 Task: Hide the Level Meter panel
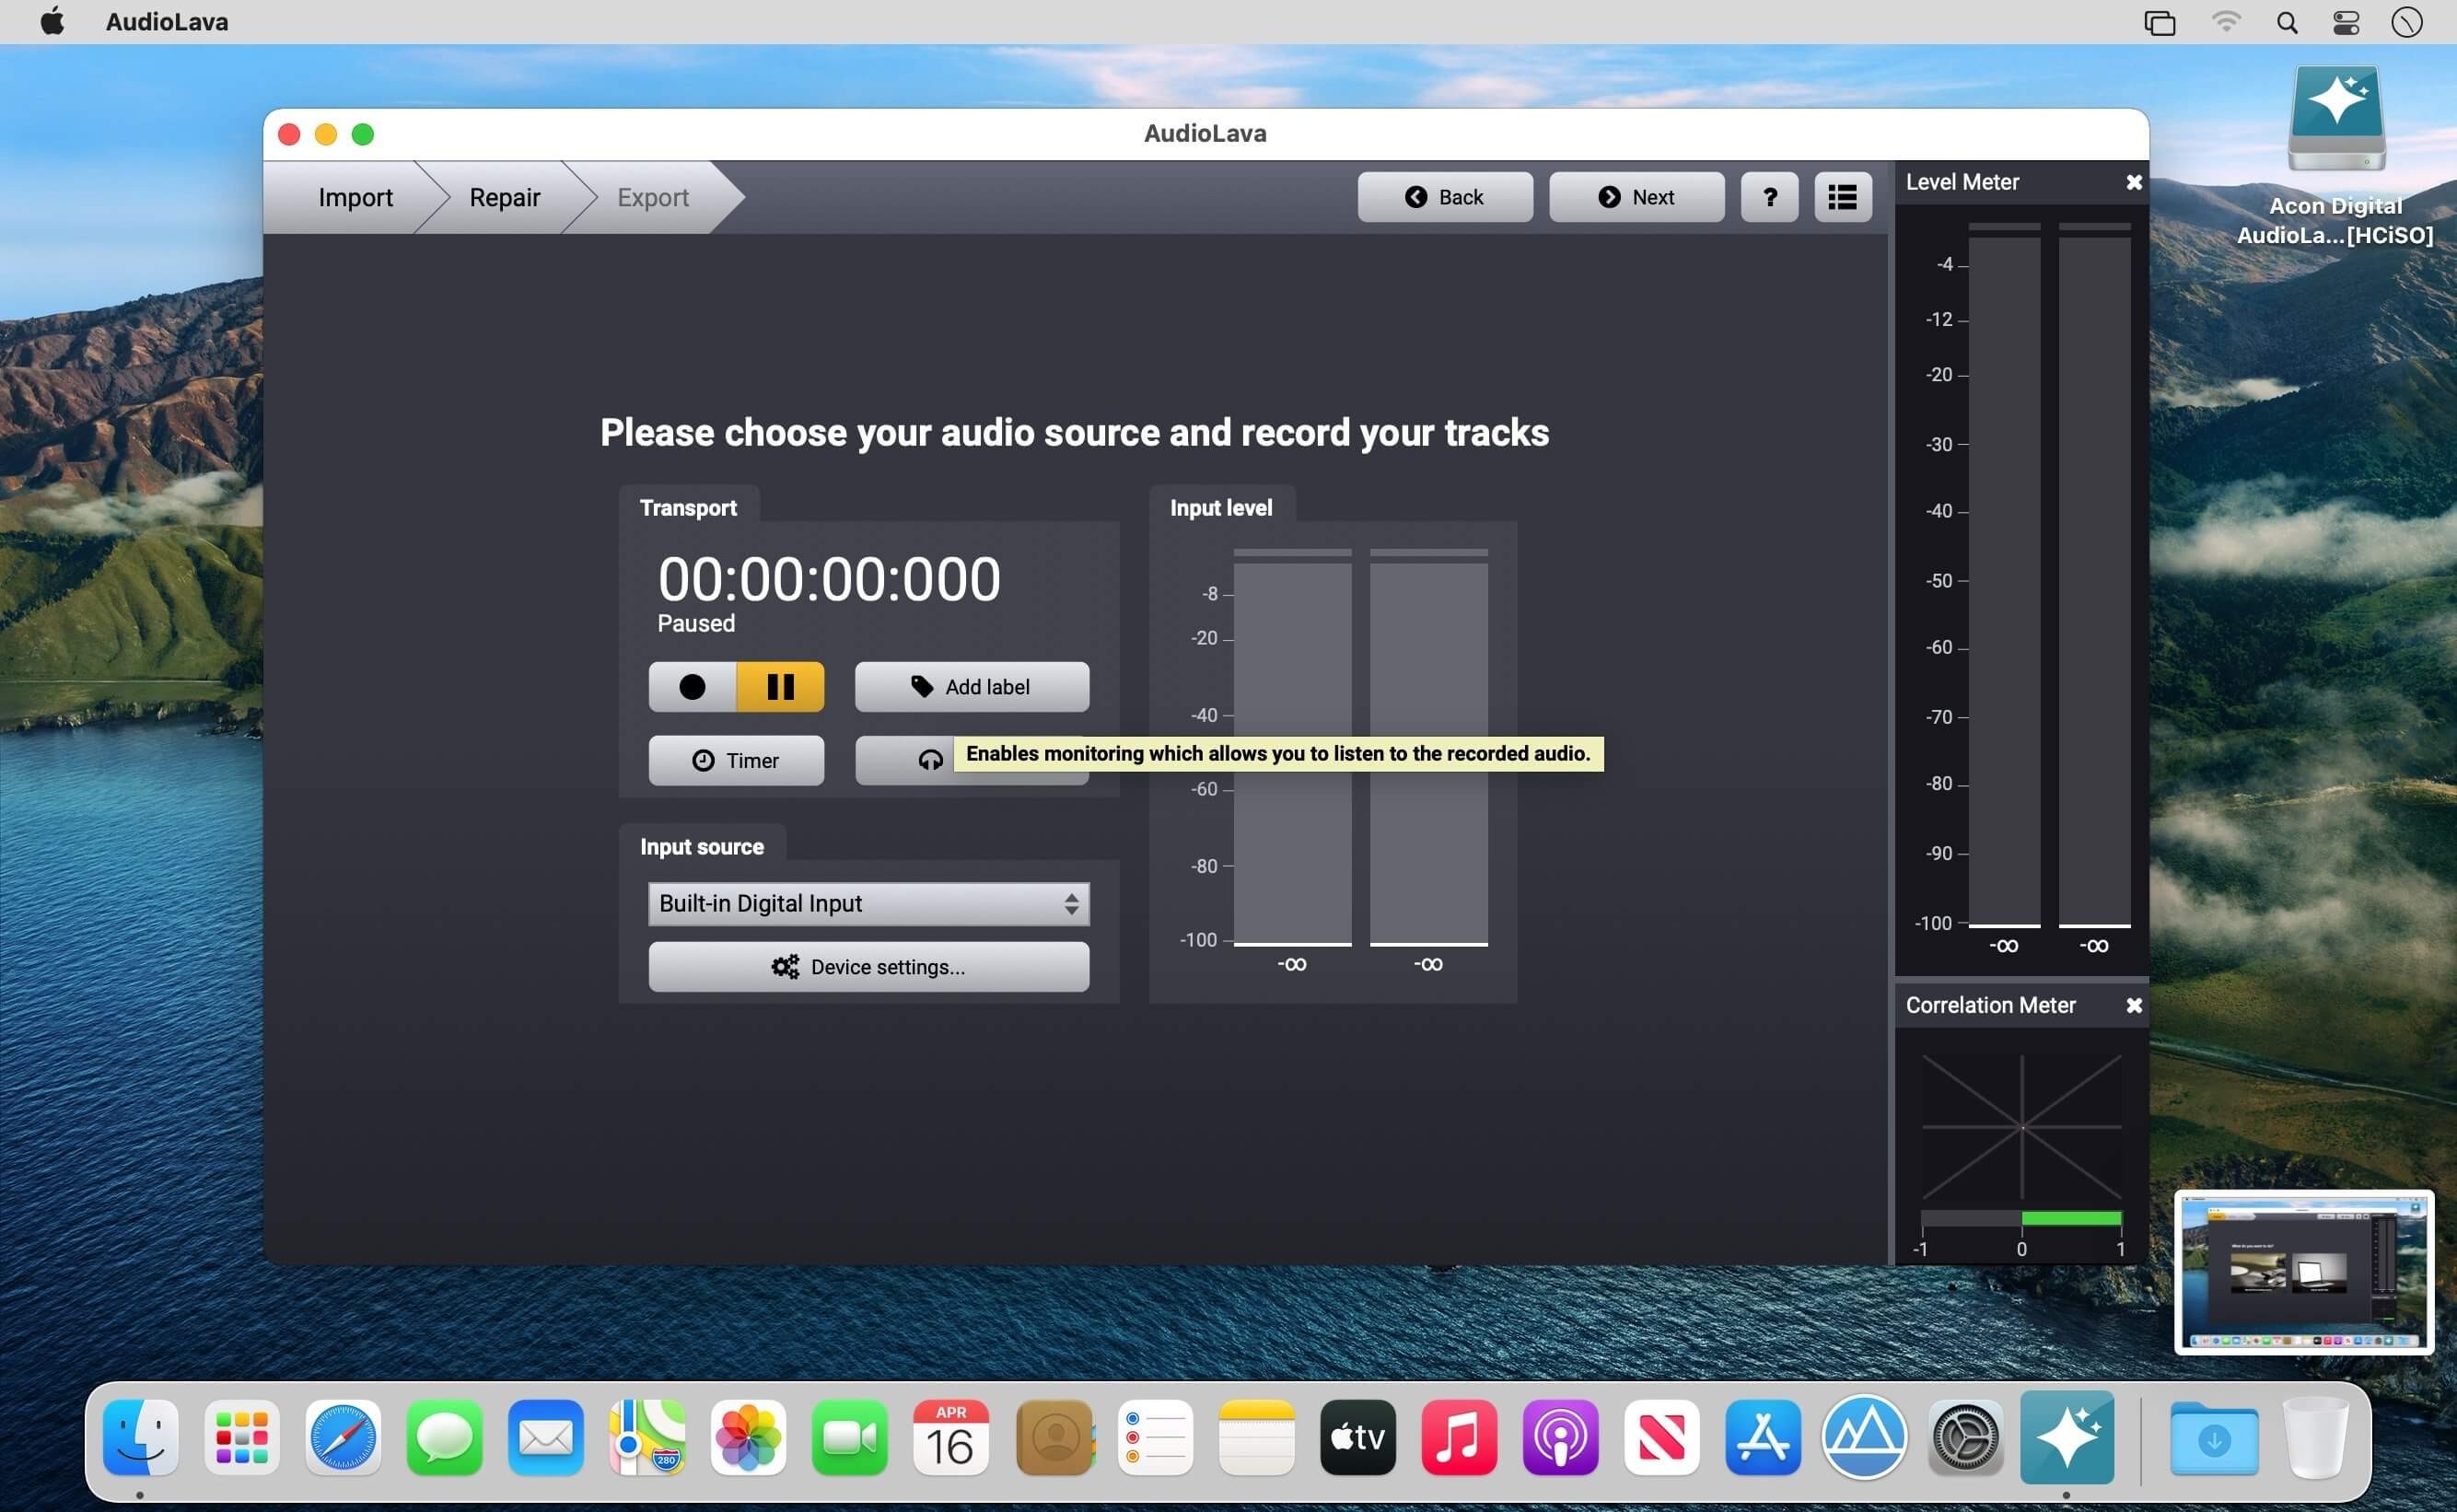point(2134,181)
